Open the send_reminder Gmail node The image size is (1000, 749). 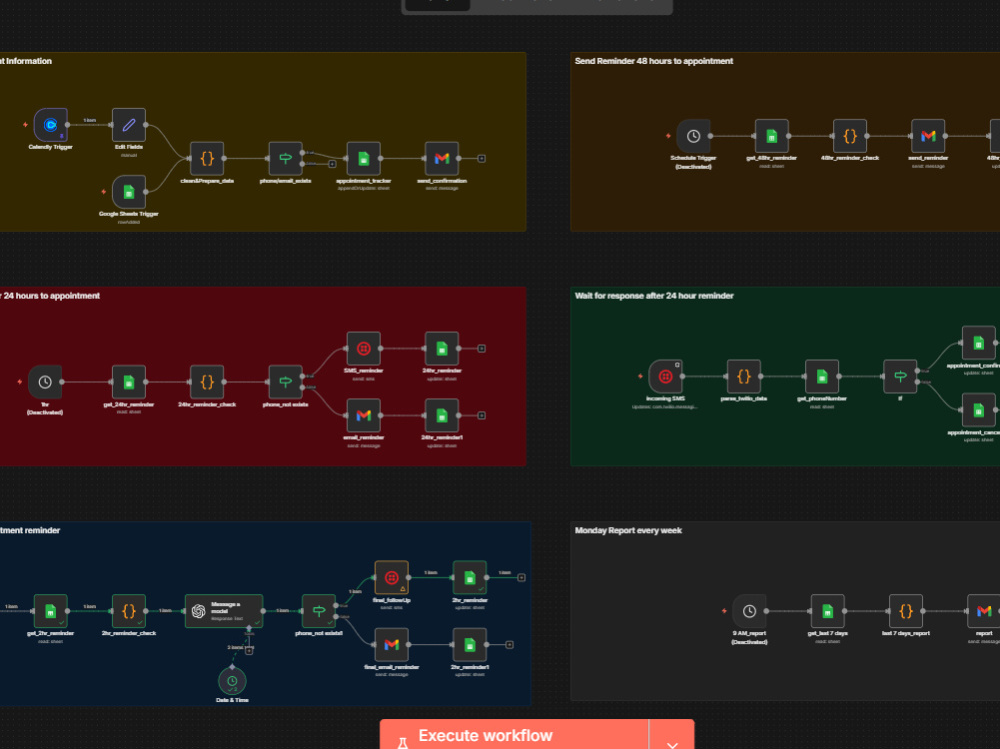928,136
